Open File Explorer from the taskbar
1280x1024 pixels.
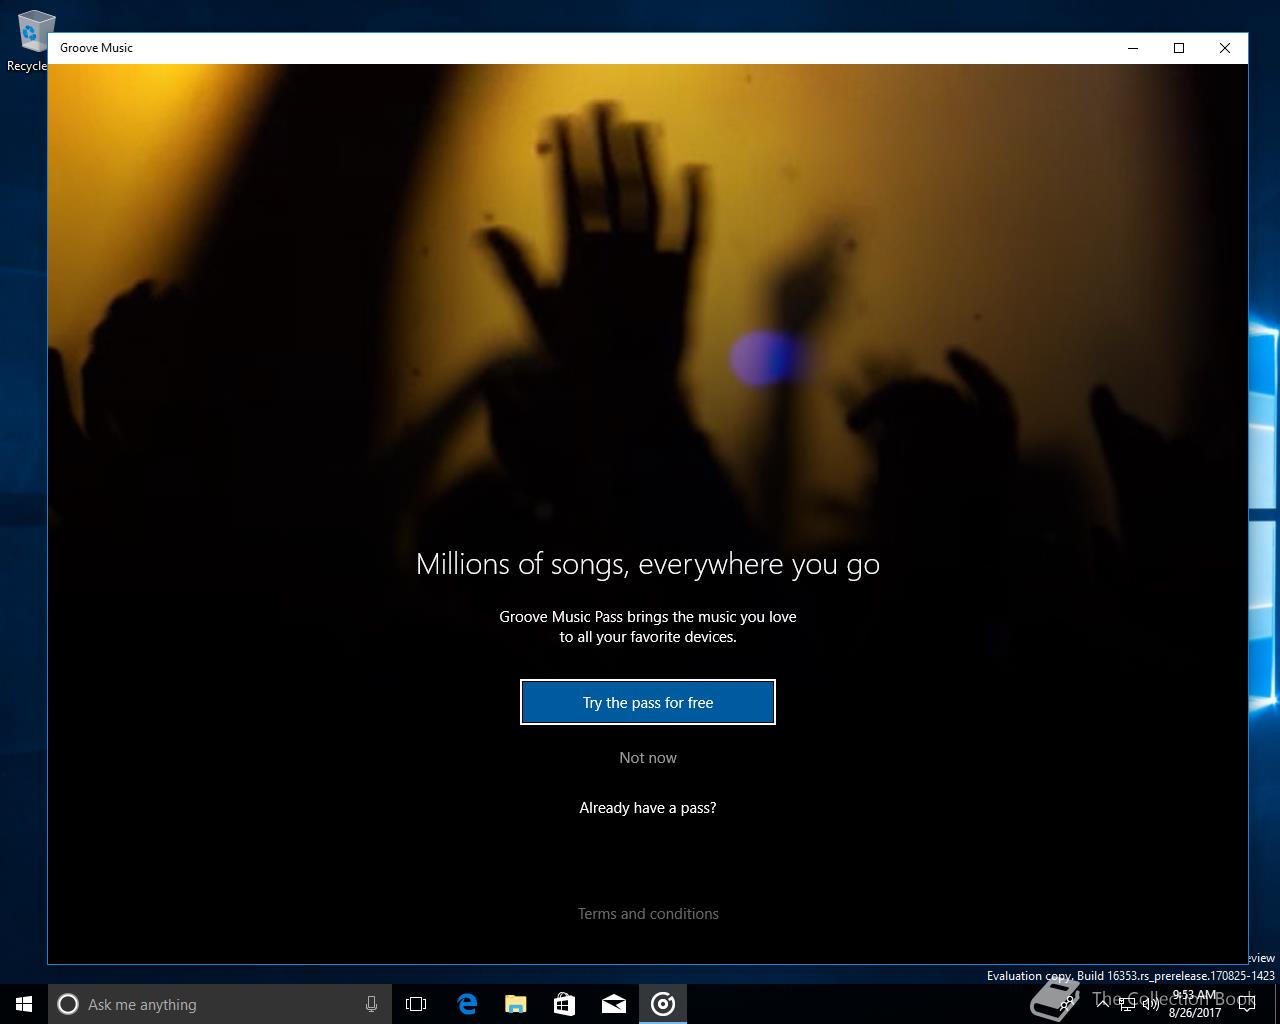point(516,1004)
